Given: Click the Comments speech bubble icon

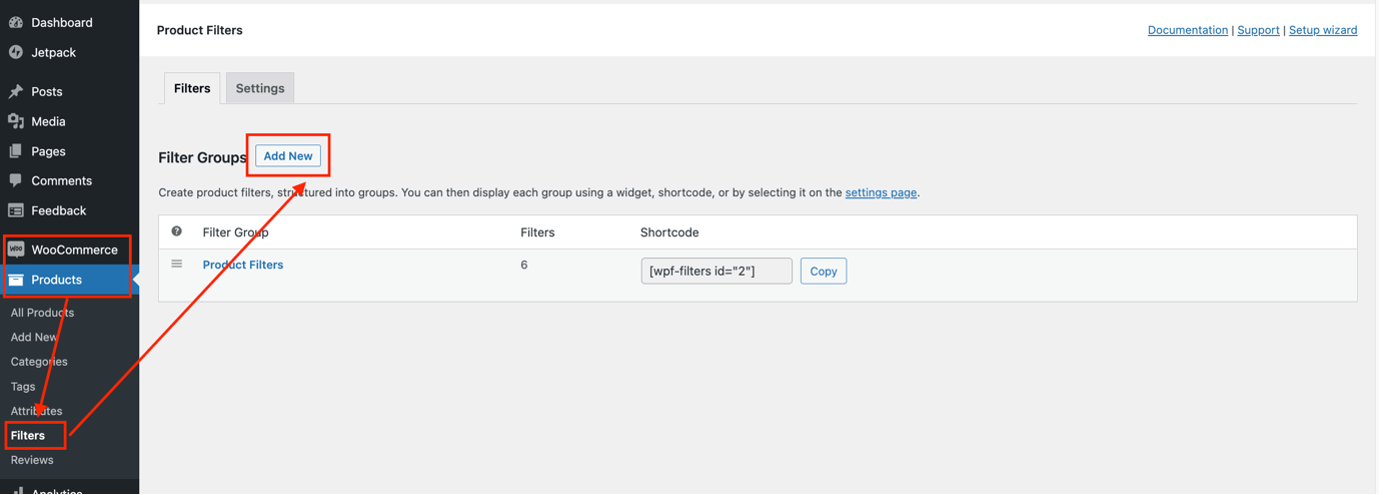Looking at the screenshot, I should (x=16, y=181).
